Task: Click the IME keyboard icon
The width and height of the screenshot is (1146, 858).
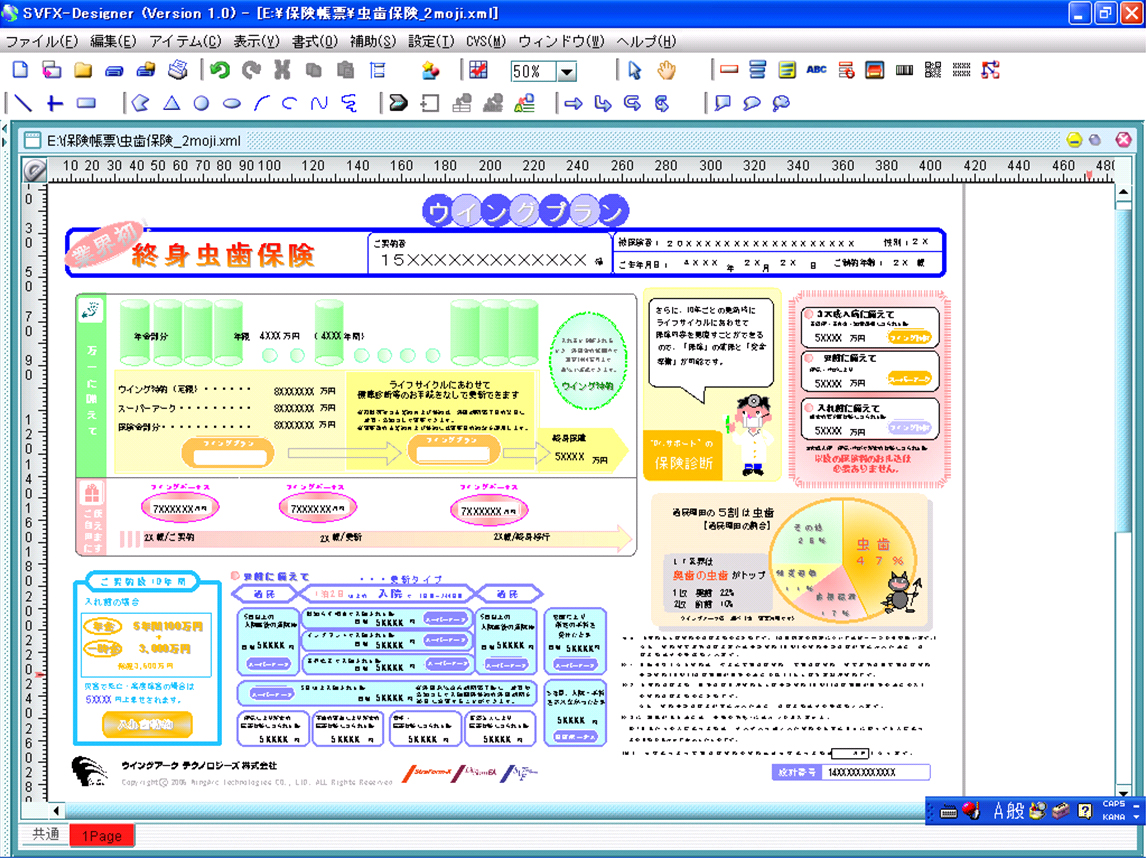Action: [x=949, y=811]
